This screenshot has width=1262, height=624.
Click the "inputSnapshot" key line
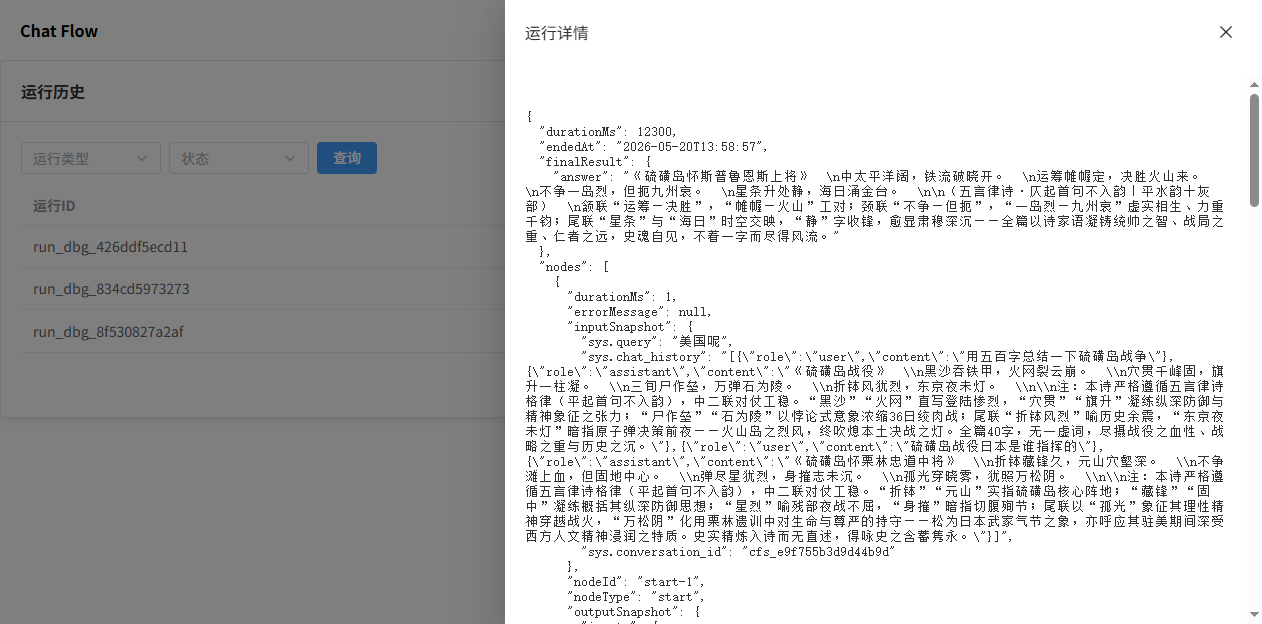[630, 326]
